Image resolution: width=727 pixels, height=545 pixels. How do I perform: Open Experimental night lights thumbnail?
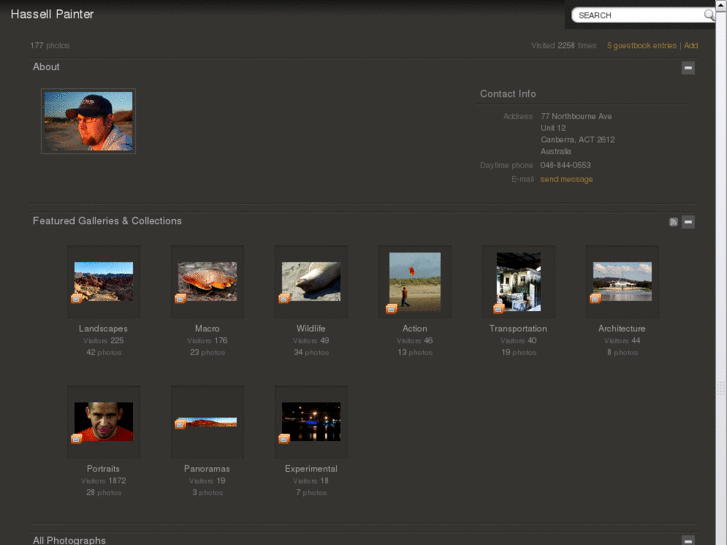(x=311, y=422)
